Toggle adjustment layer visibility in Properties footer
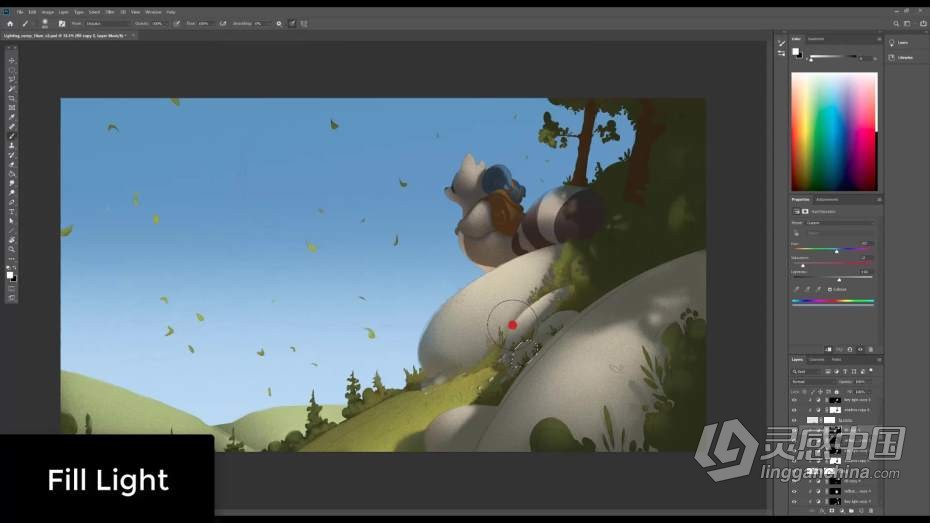The width and height of the screenshot is (930, 523). (x=860, y=350)
